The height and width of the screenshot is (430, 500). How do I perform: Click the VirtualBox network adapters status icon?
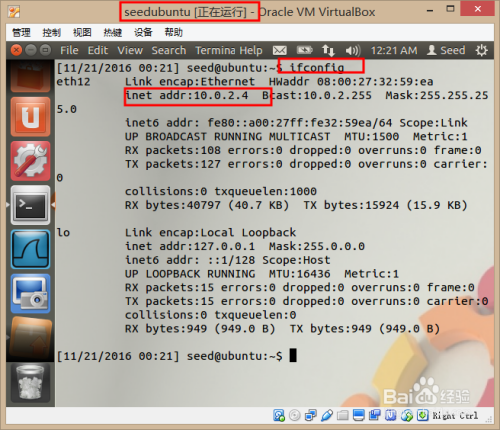[311, 415]
